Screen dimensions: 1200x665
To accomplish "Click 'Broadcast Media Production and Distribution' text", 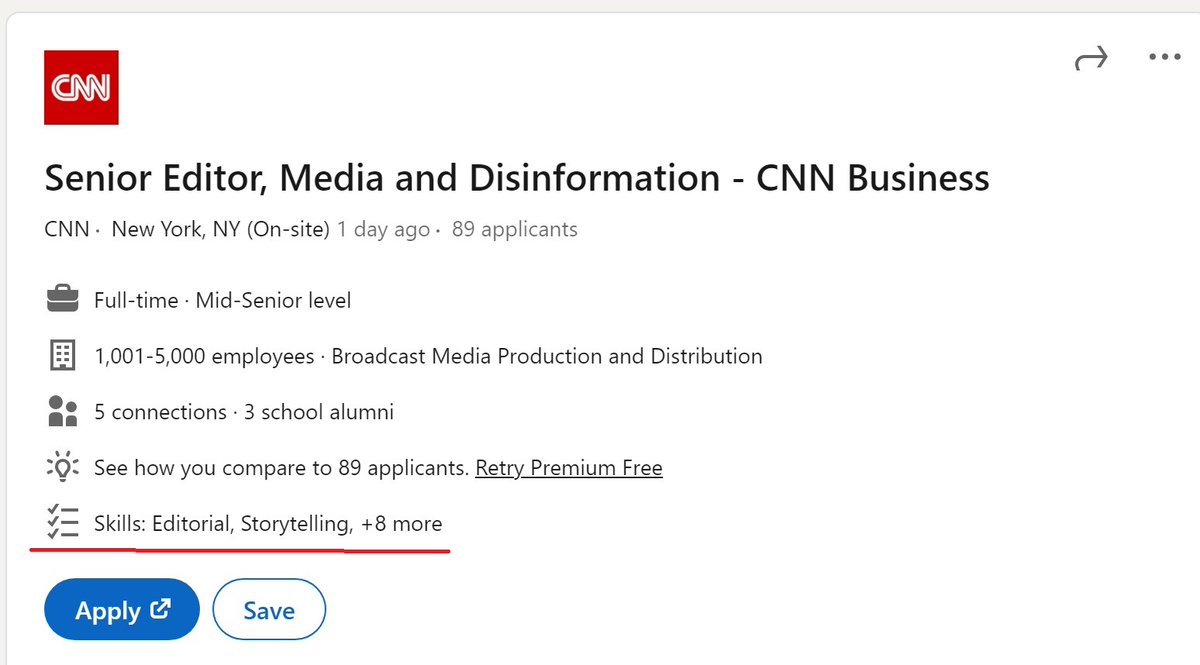I will [547, 355].
